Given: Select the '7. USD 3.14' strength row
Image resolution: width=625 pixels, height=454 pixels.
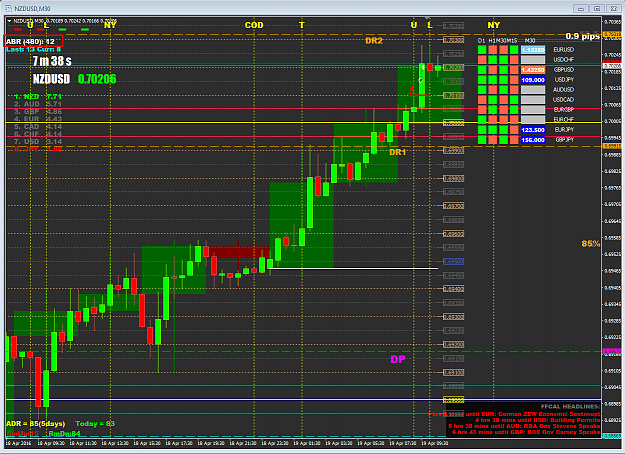Looking at the screenshot, I should click(38, 142).
